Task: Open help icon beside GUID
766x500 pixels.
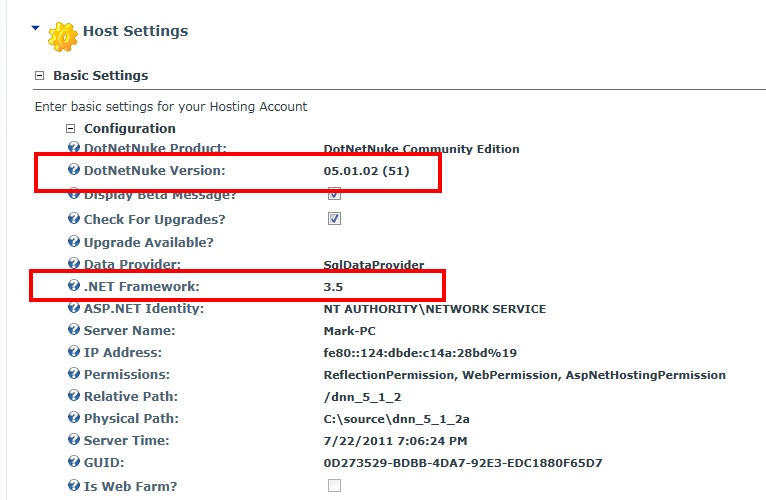Action: (x=74, y=462)
